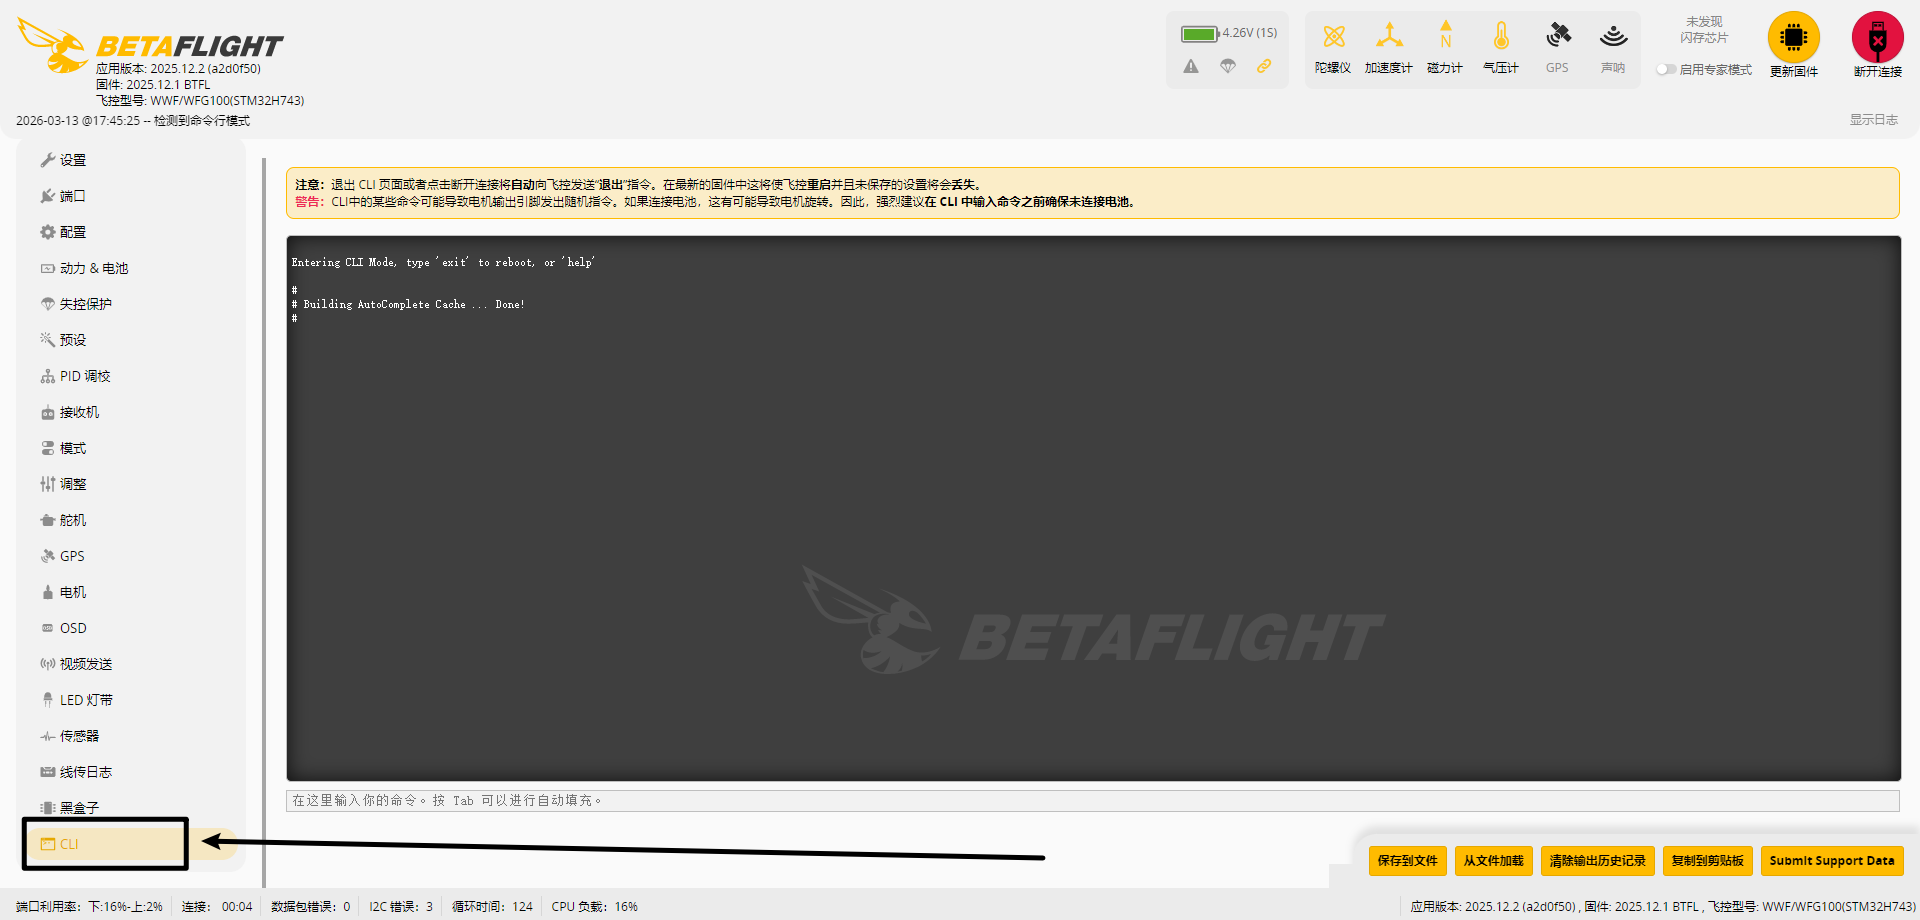Switch to the Motors tab

[x=72, y=592]
